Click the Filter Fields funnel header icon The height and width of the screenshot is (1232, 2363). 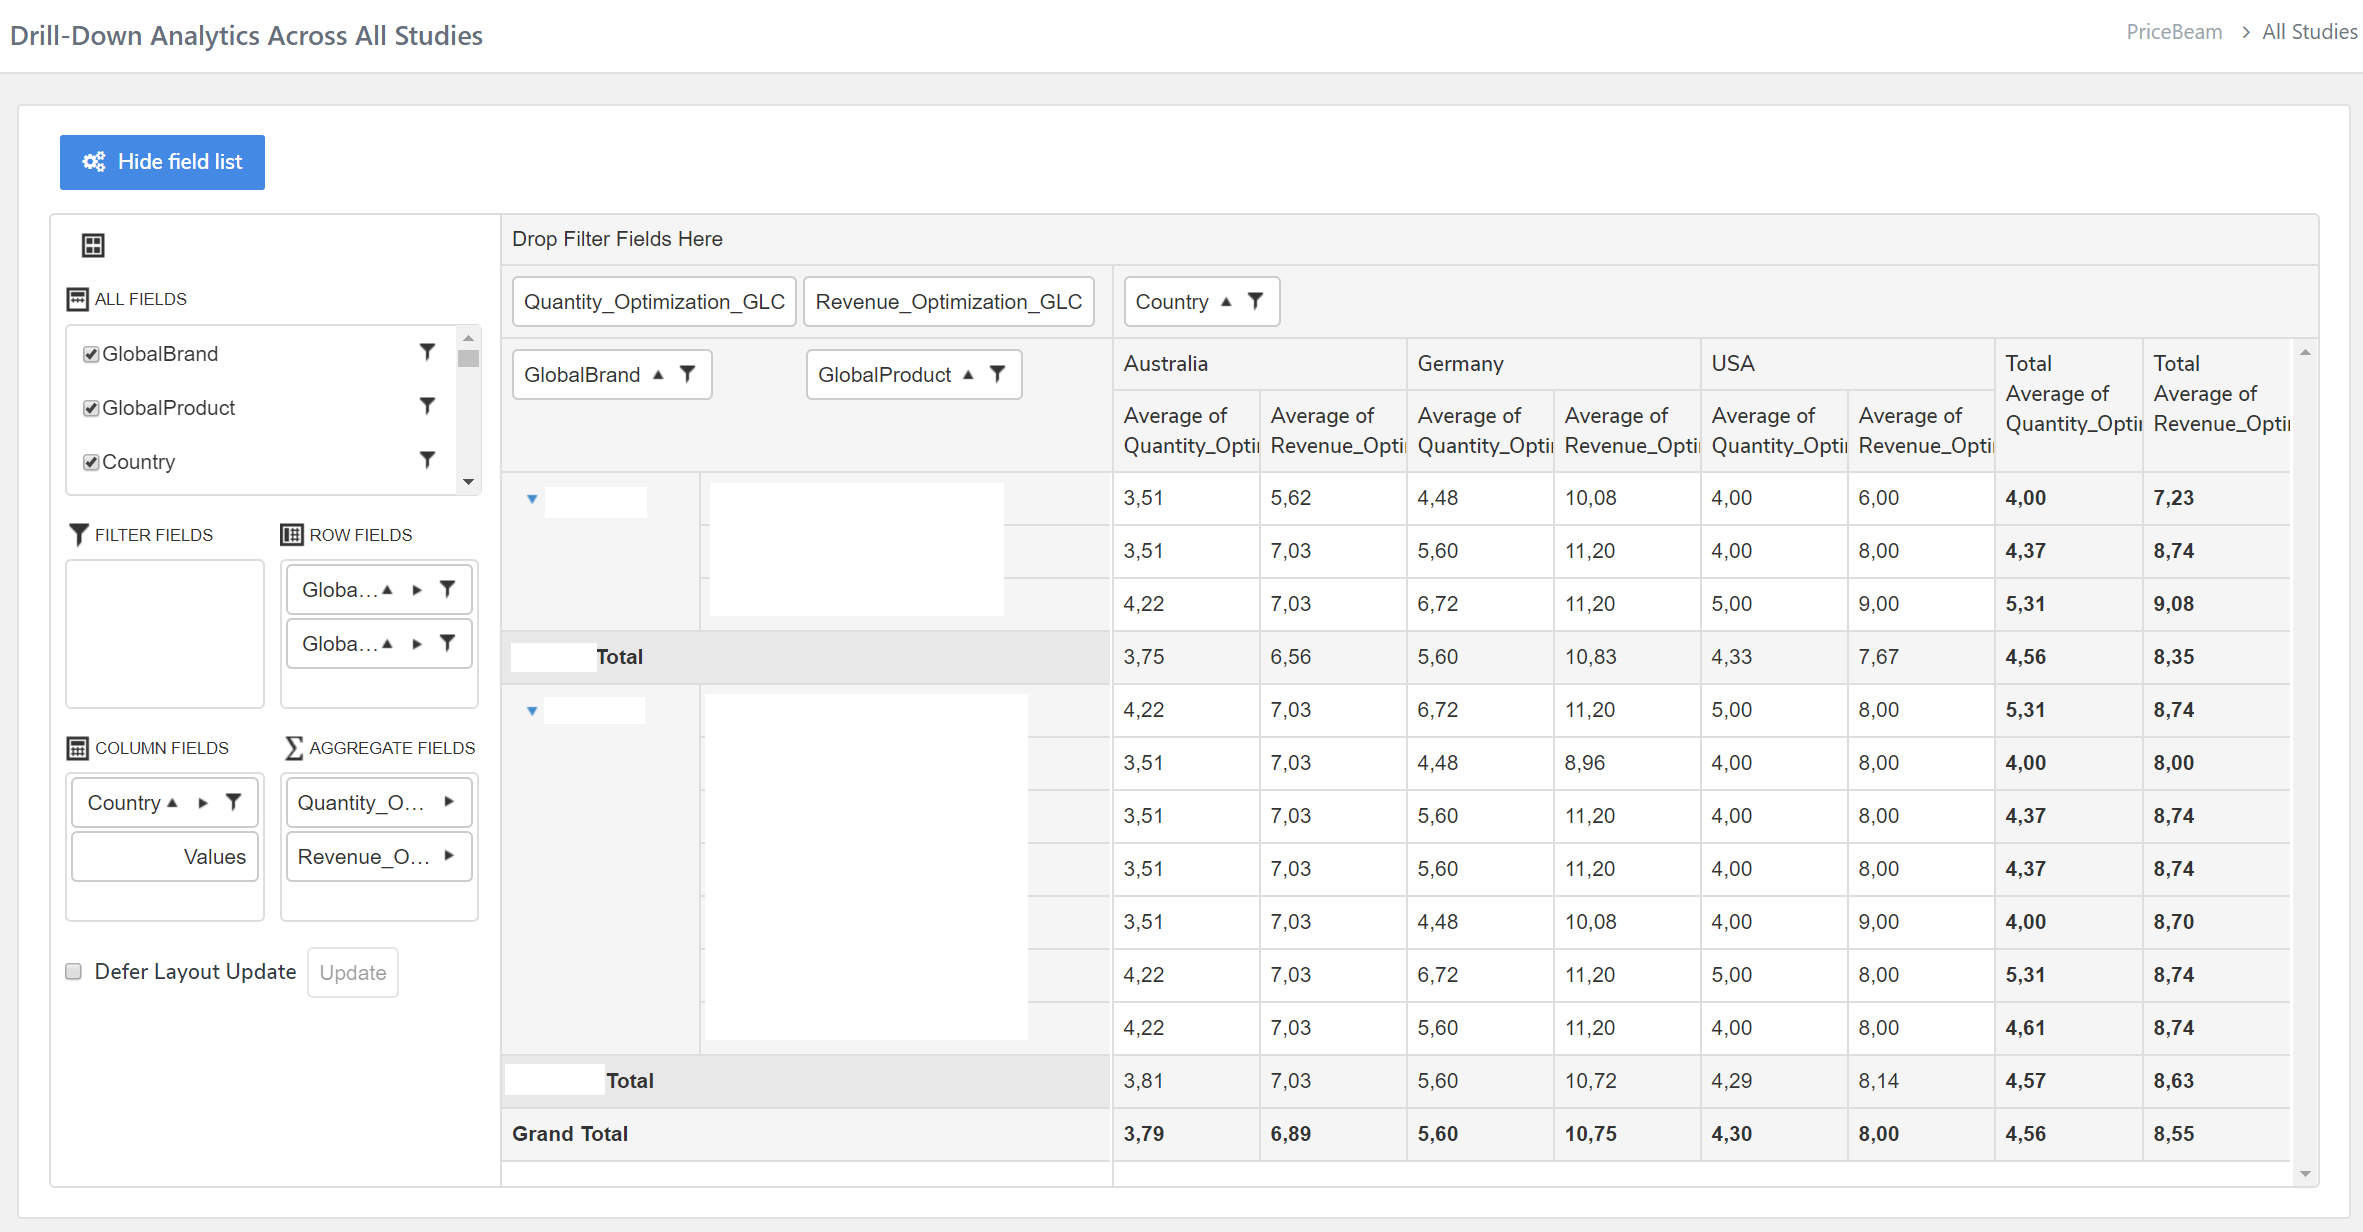click(x=78, y=535)
